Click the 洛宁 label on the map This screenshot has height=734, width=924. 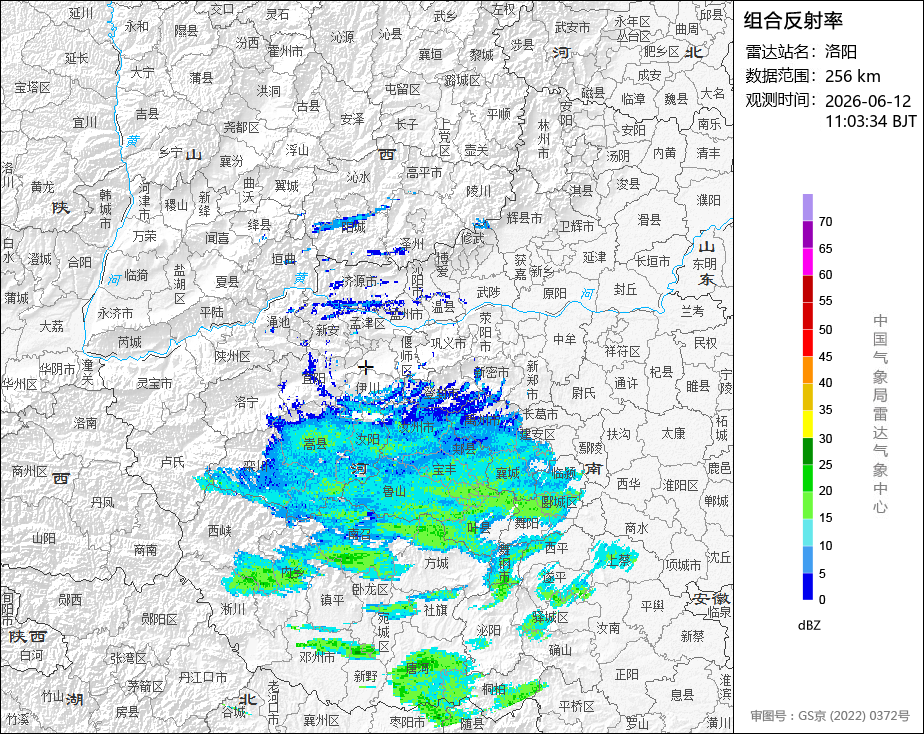pyautogui.click(x=246, y=402)
